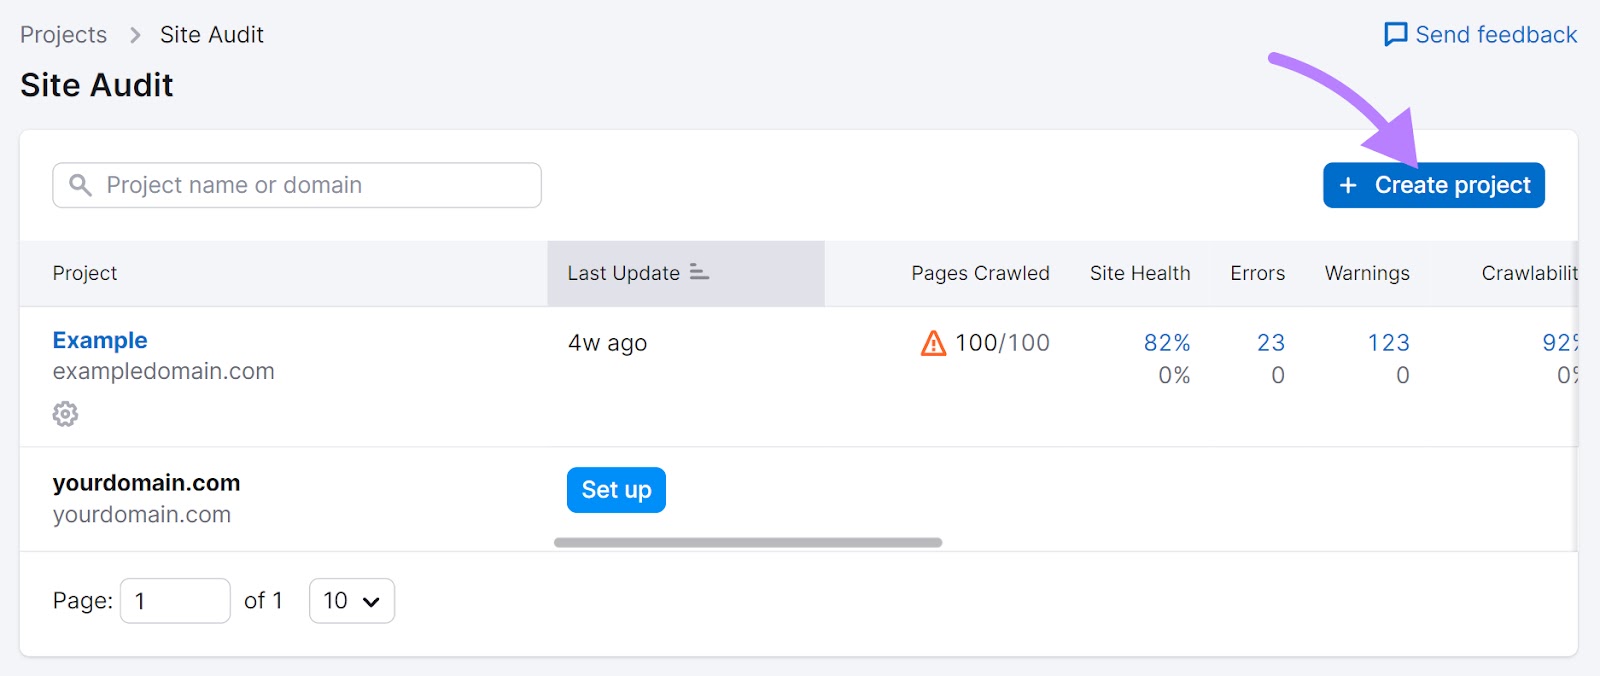Screen dimensions: 1600x676
Task: Open settings gear for Example project
Action: tap(65, 413)
